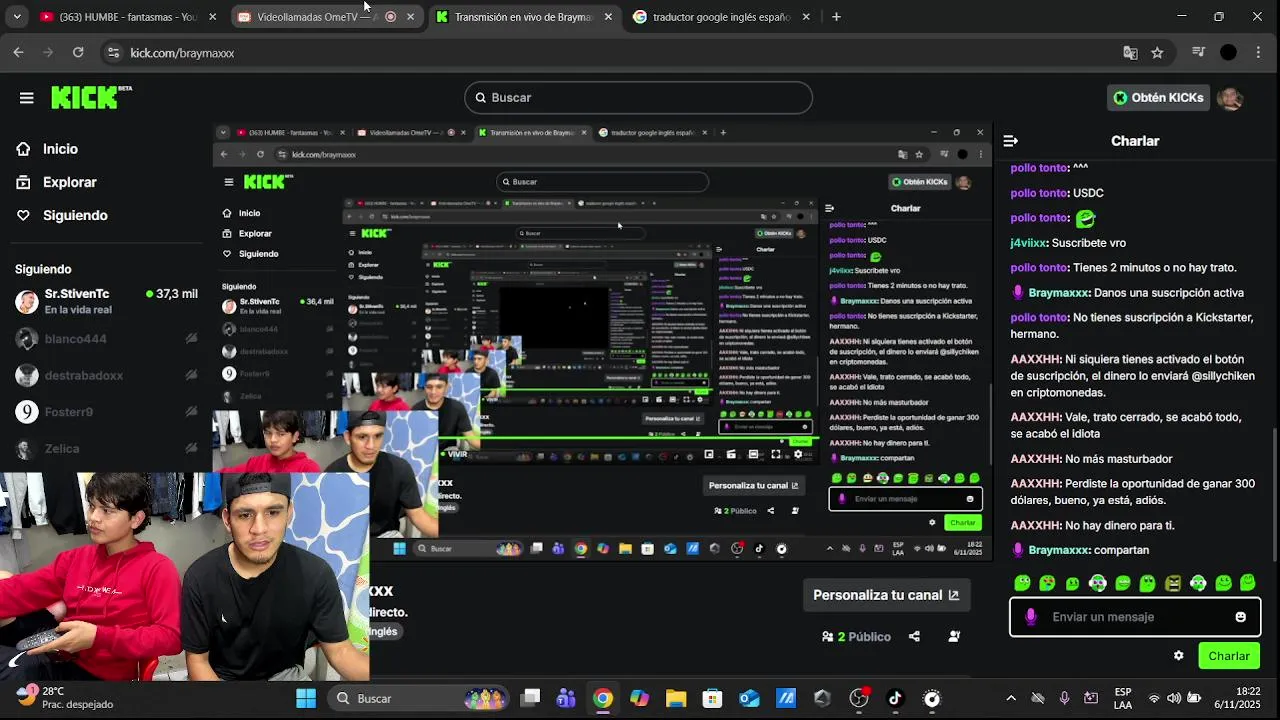
Task: Open Sr.StivenTc live channel
Action: (x=106, y=301)
